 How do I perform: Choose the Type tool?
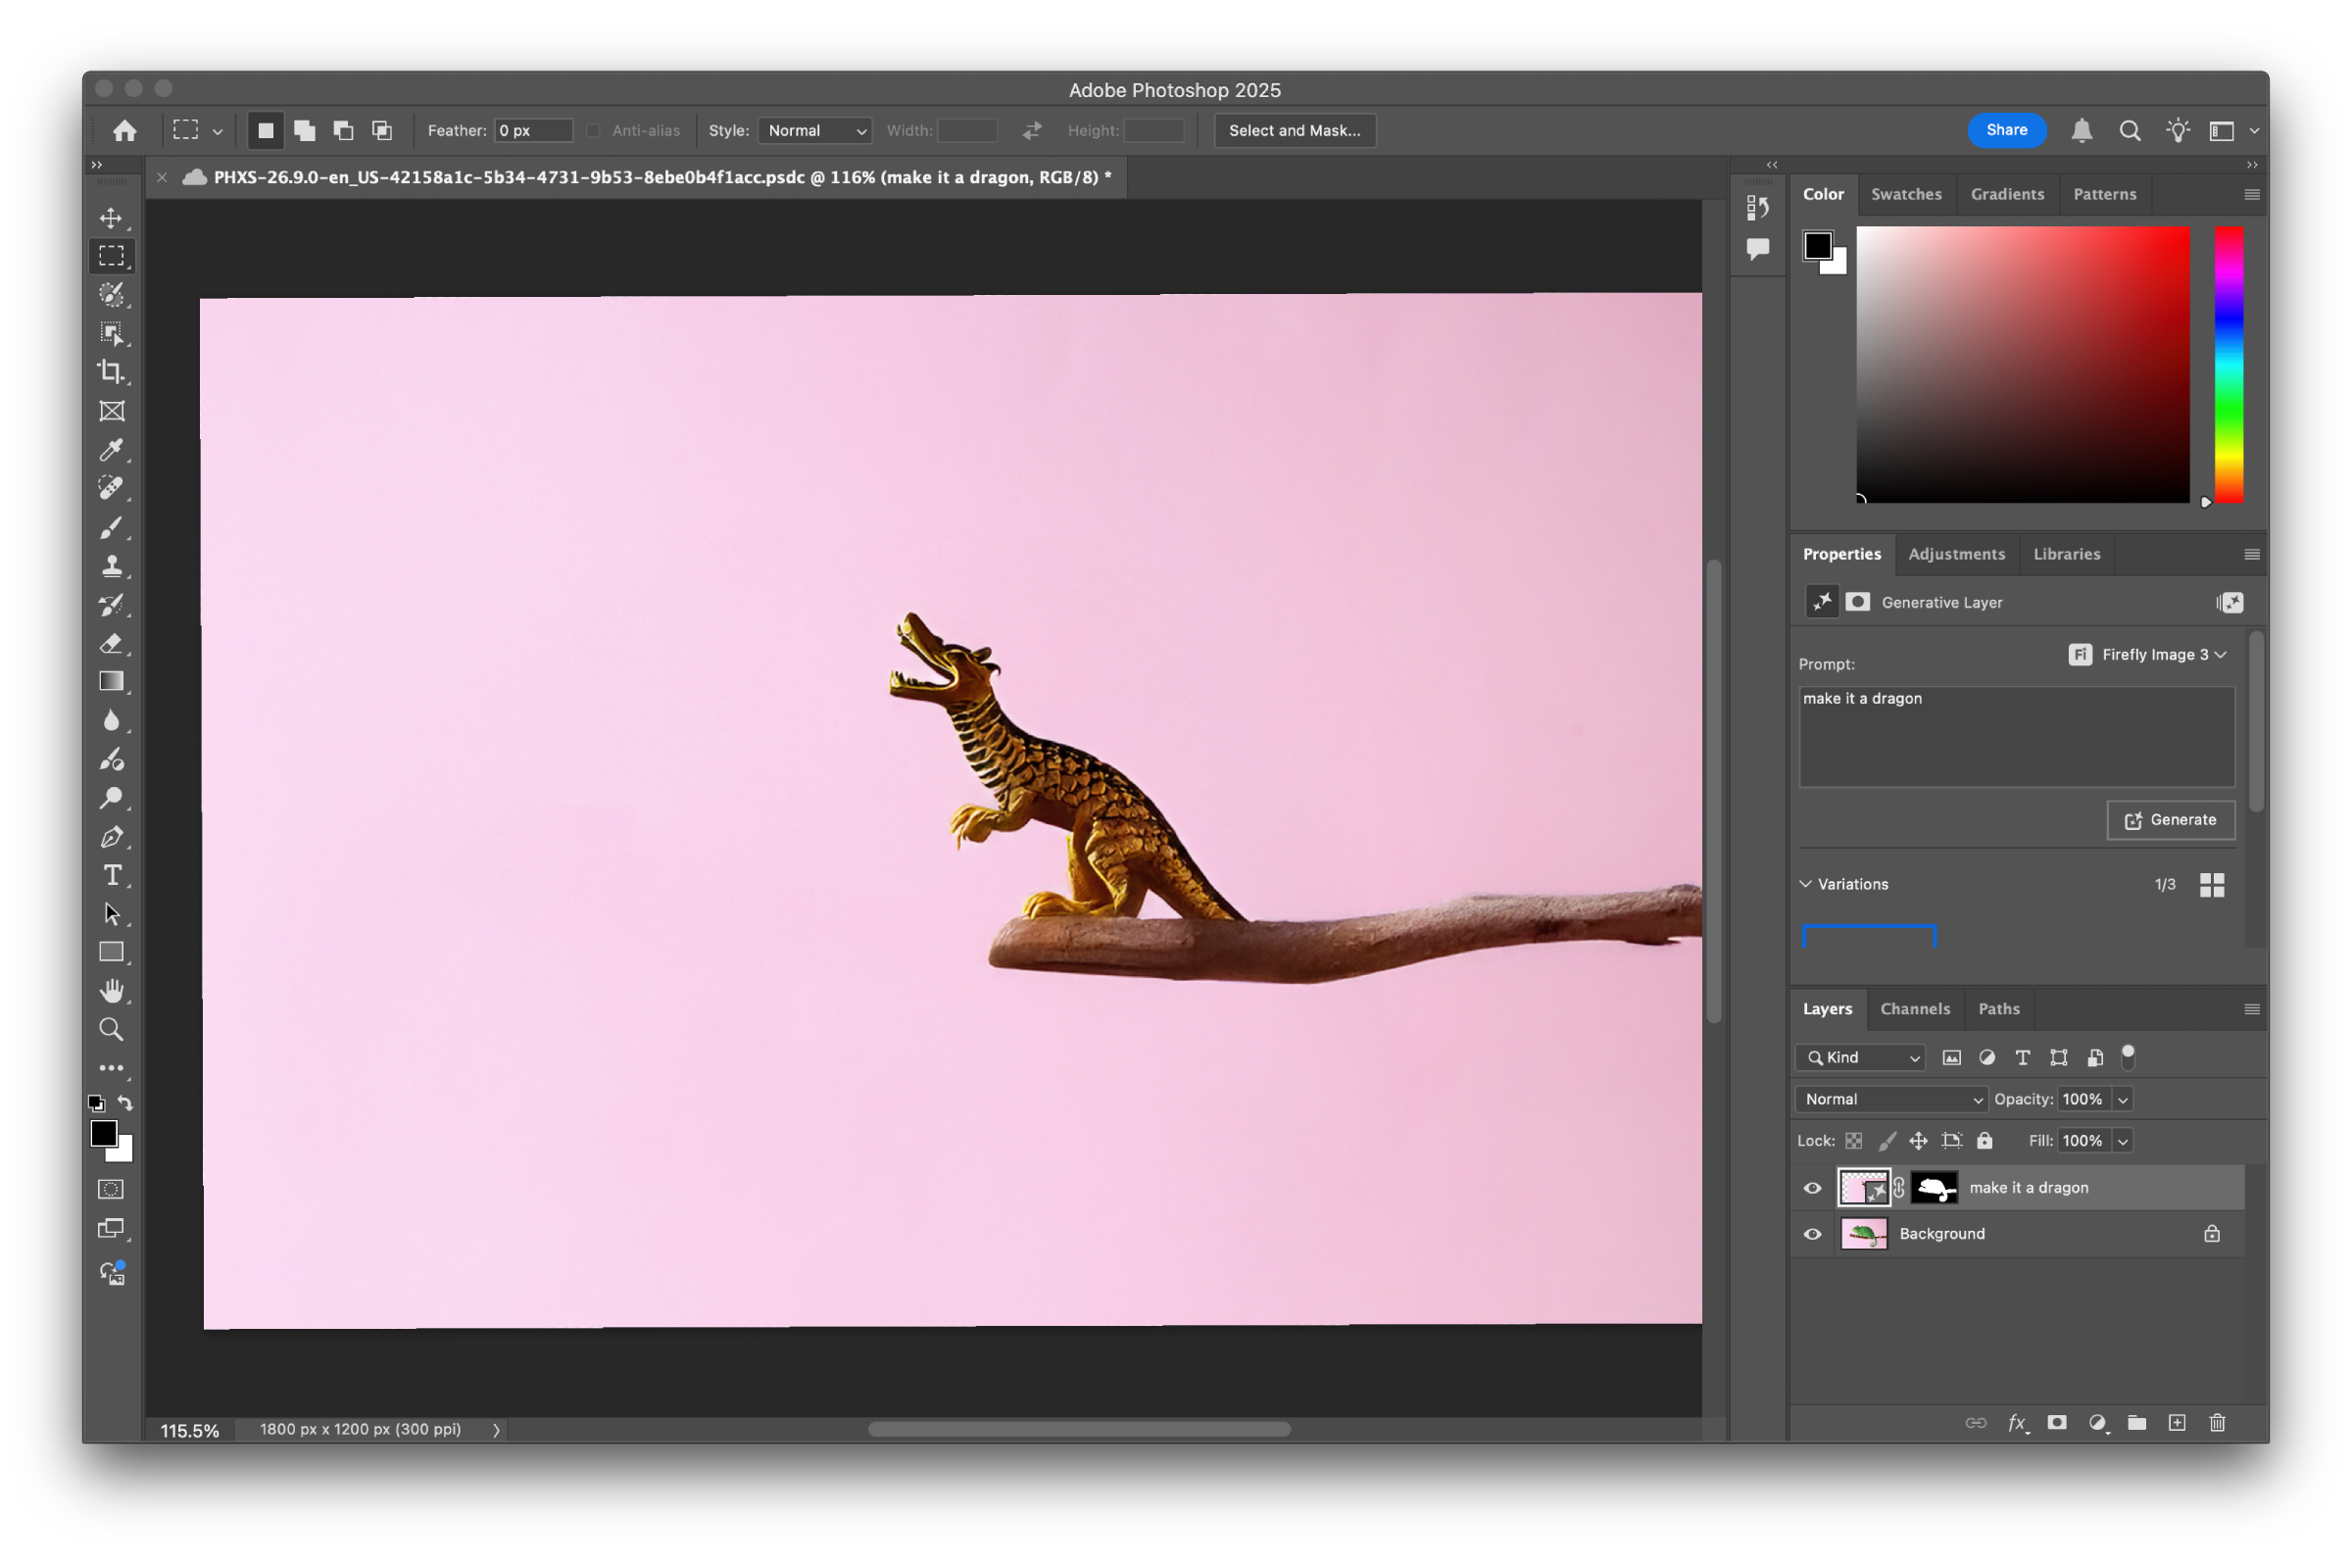point(112,875)
